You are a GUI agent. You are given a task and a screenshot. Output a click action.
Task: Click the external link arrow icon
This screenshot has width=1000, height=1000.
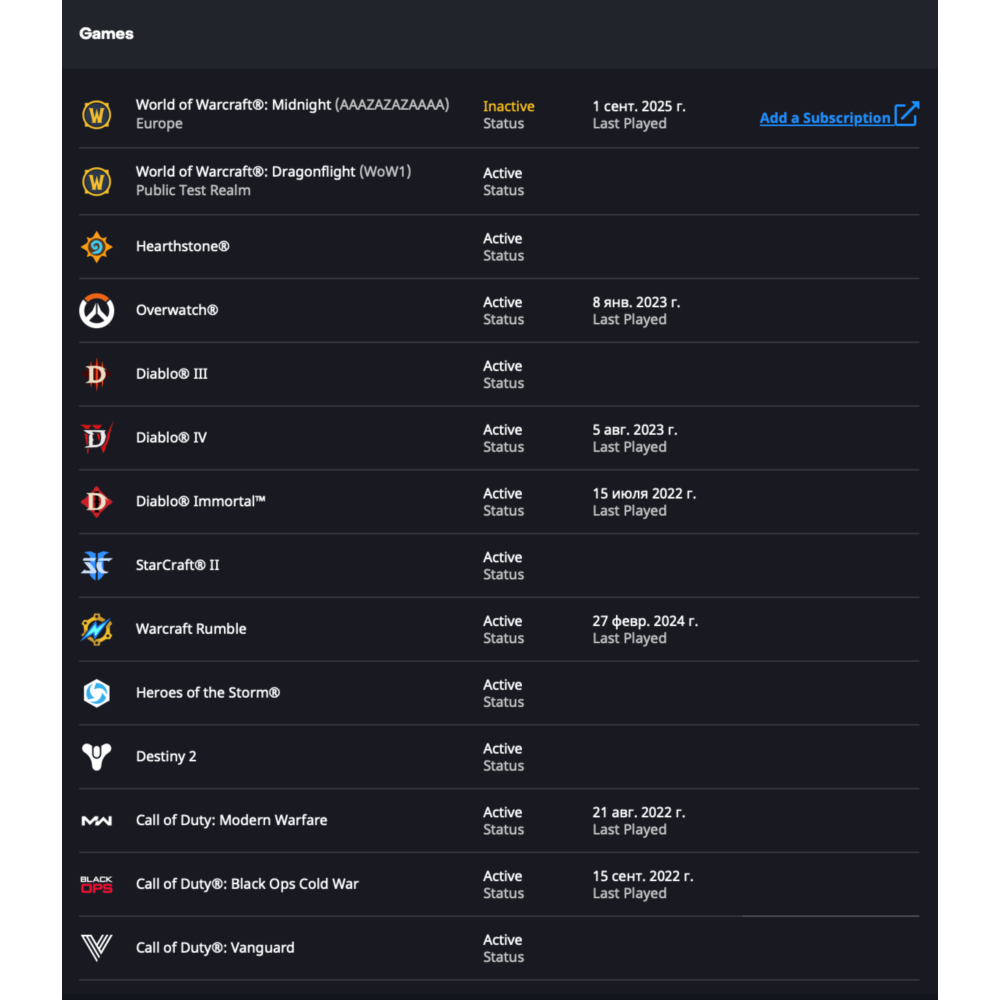click(906, 114)
